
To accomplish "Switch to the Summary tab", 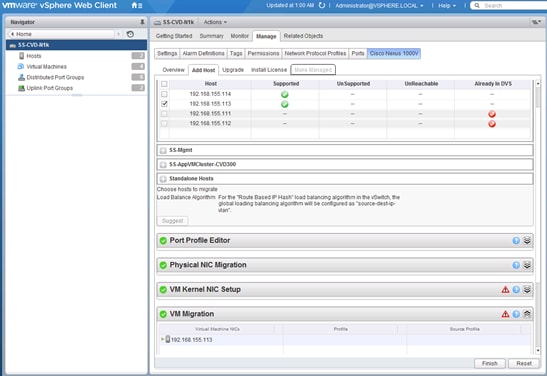I will (x=211, y=36).
